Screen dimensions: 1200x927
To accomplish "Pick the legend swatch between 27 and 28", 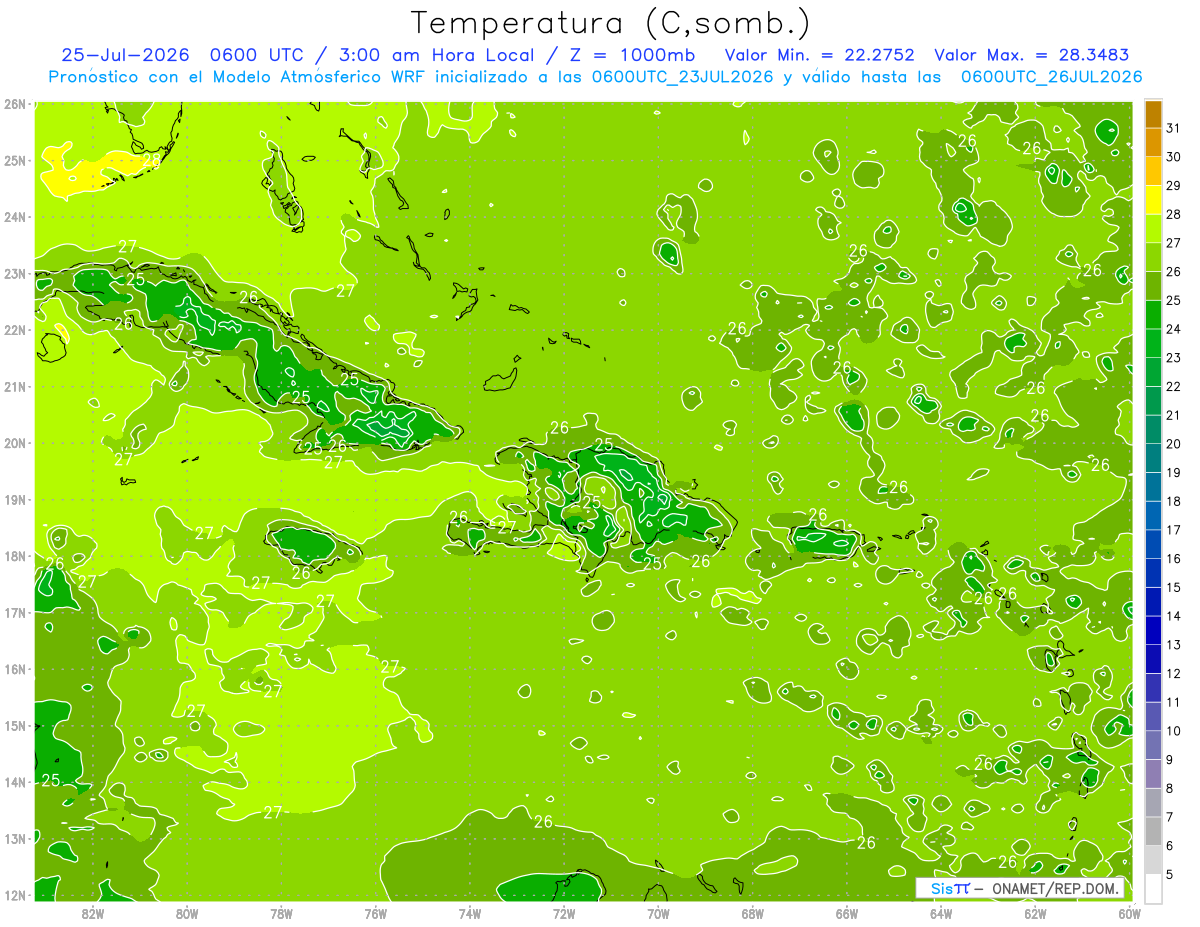I will tap(1153, 229).
